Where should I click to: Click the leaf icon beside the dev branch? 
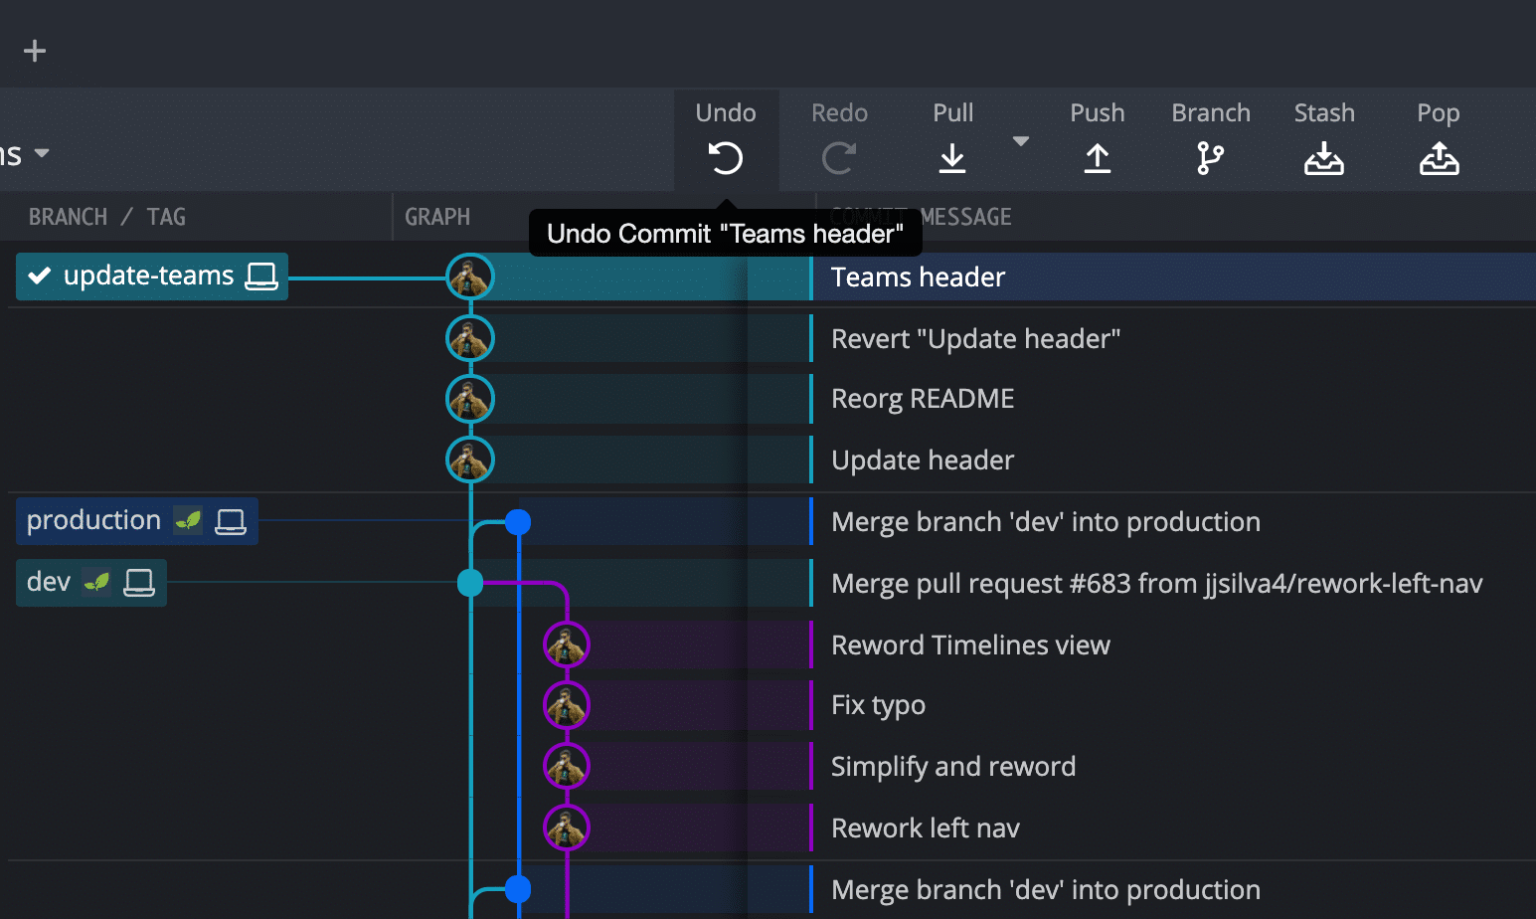coord(95,582)
